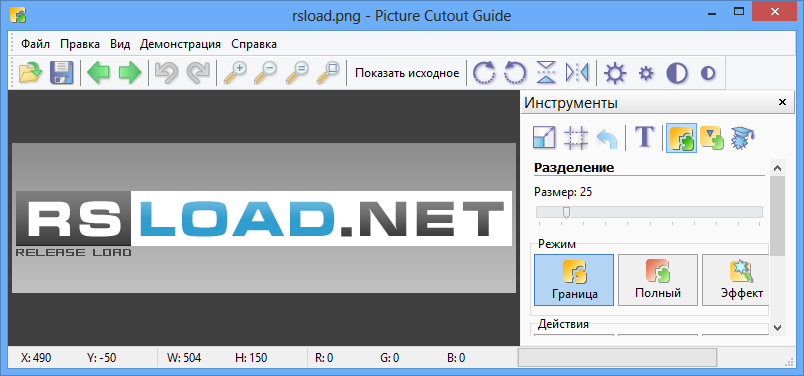Open the Файл menu
Viewport: 804px width, 376px height.
point(35,44)
